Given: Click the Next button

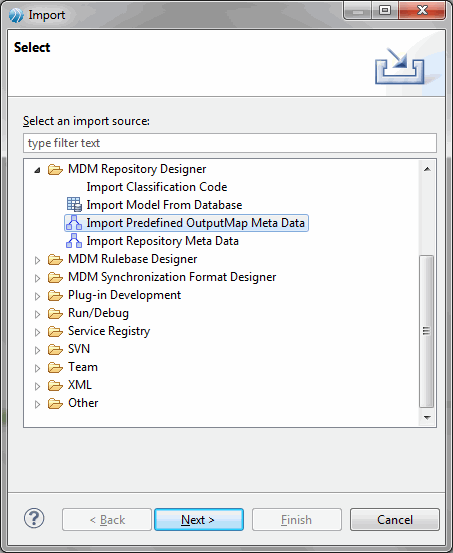Looking at the screenshot, I should (x=199, y=519).
